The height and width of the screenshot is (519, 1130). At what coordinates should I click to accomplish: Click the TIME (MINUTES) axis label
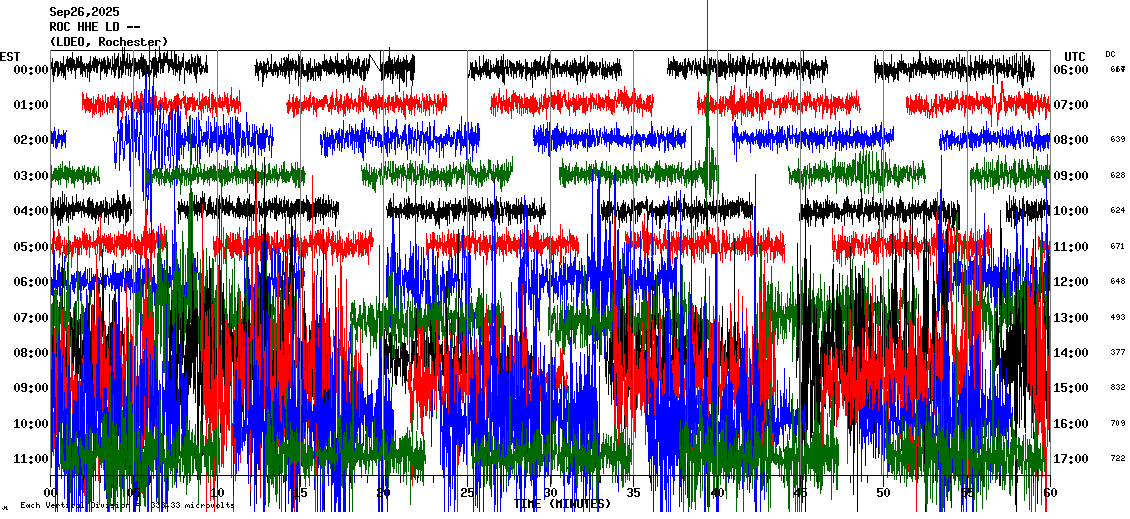561,504
